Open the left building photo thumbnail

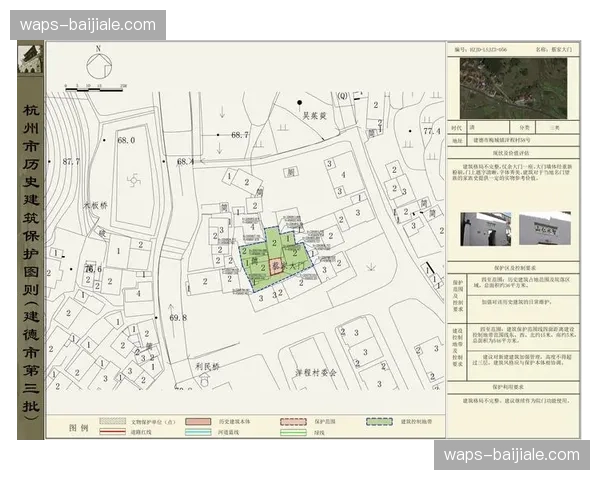tap(485, 229)
